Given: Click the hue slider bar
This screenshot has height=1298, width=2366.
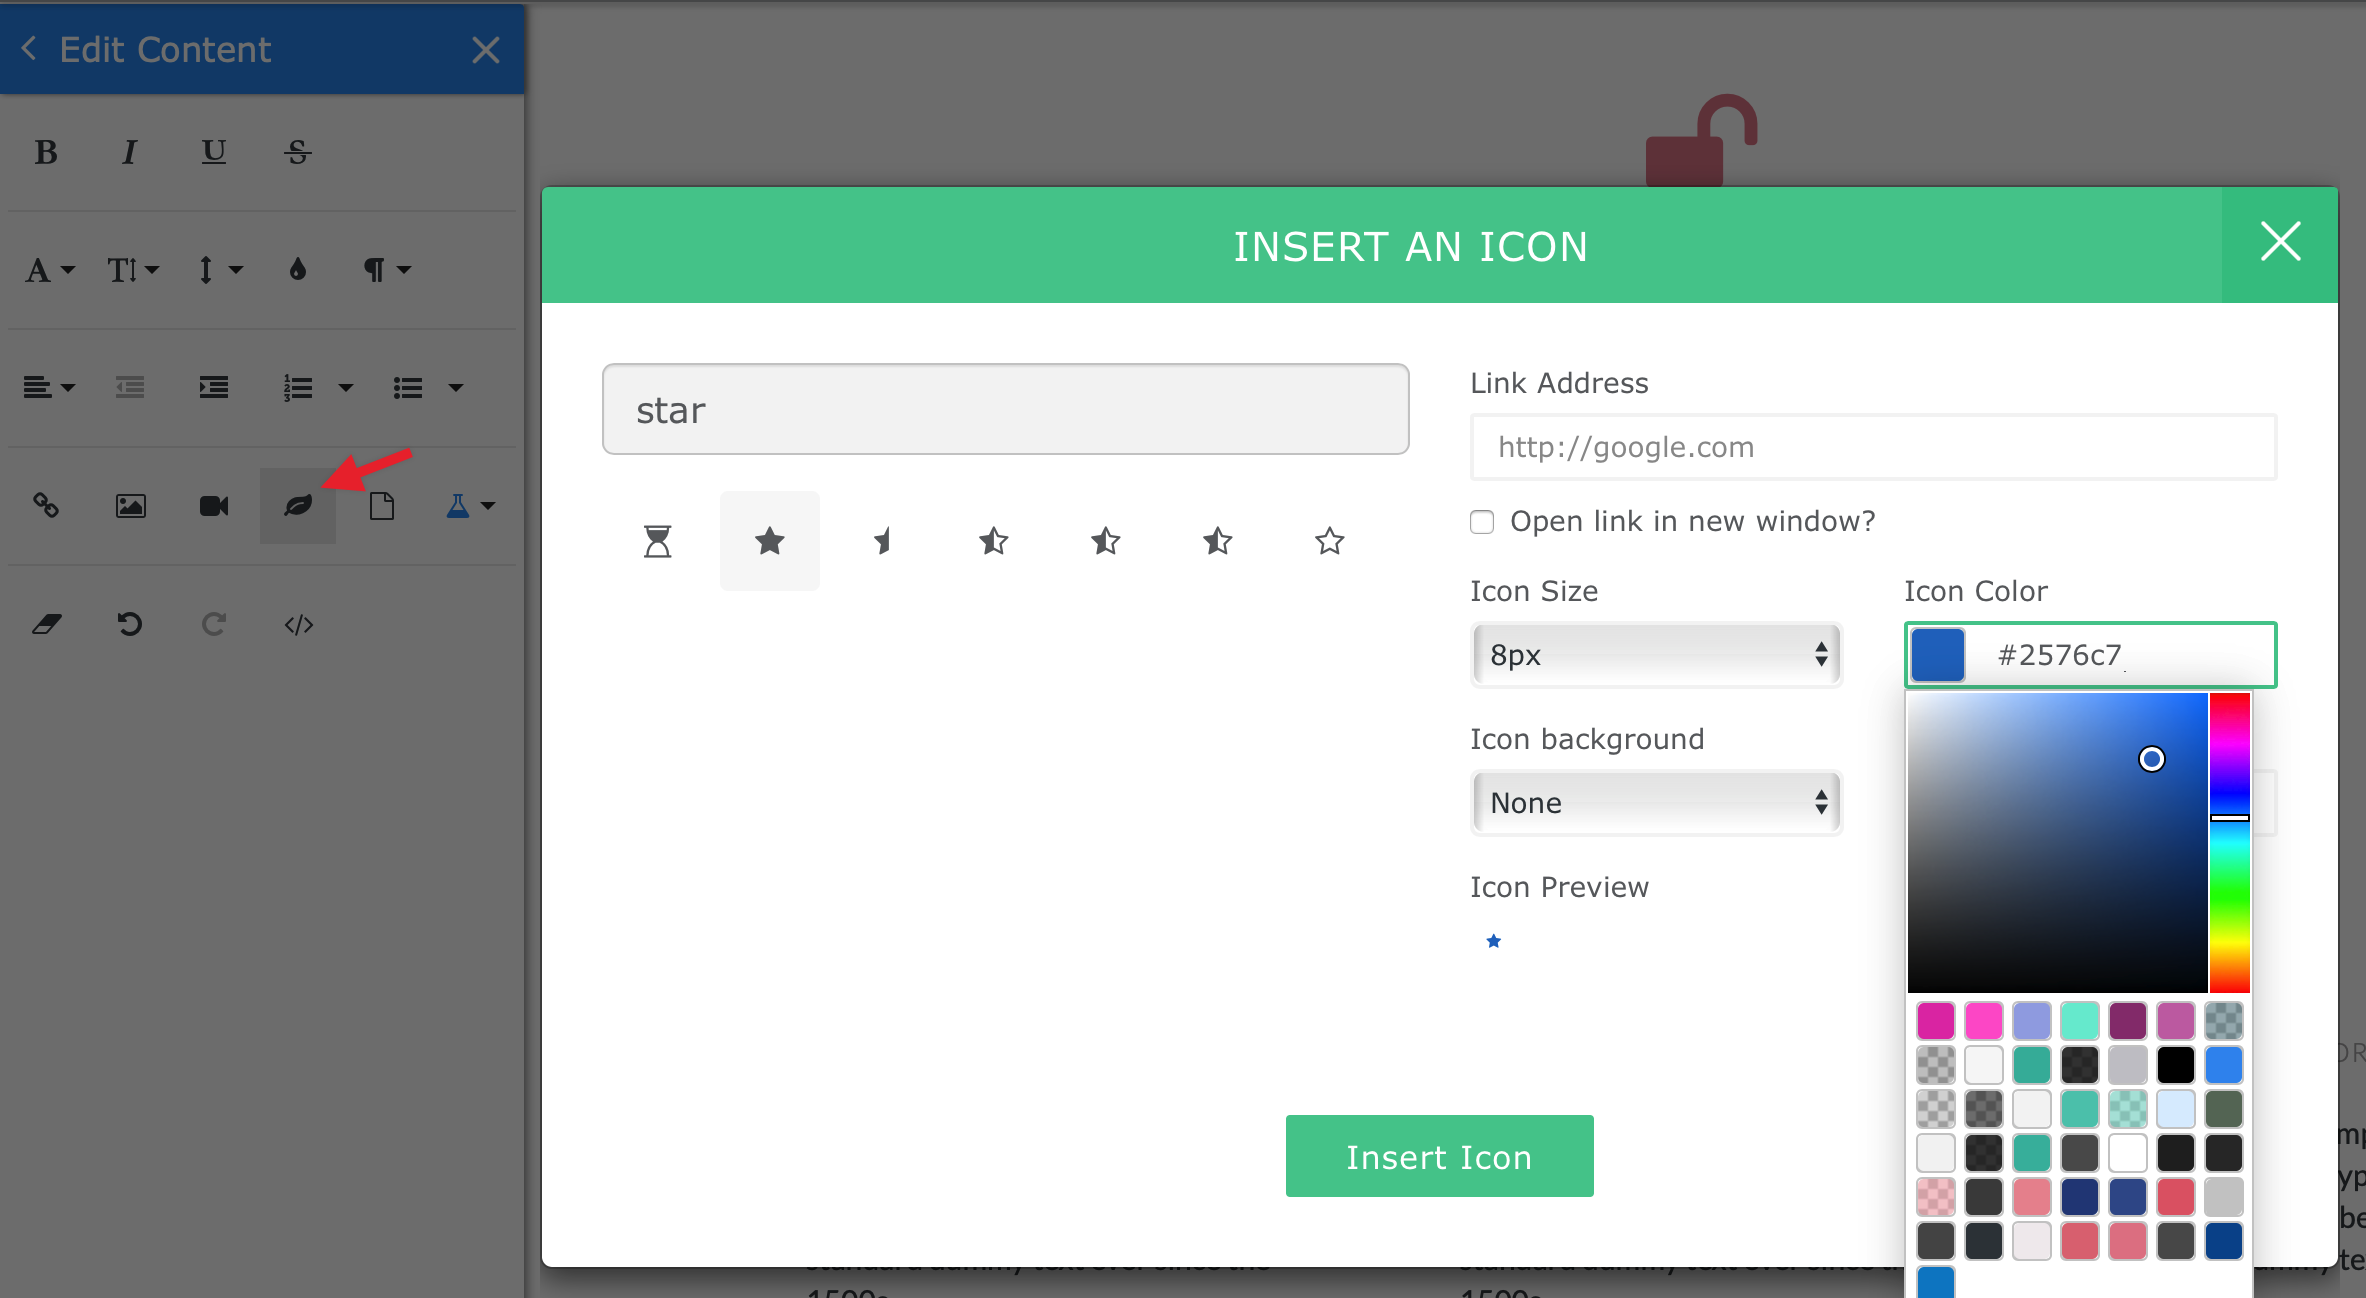Looking at the screenshot, I should tap(2230, 842).
